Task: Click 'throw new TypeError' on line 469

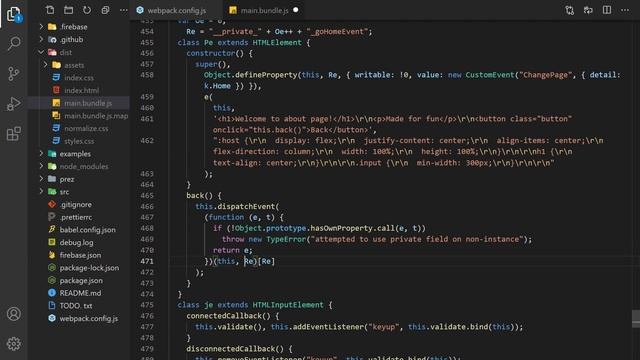Action: pyautogui.click(x=264, y=239)
